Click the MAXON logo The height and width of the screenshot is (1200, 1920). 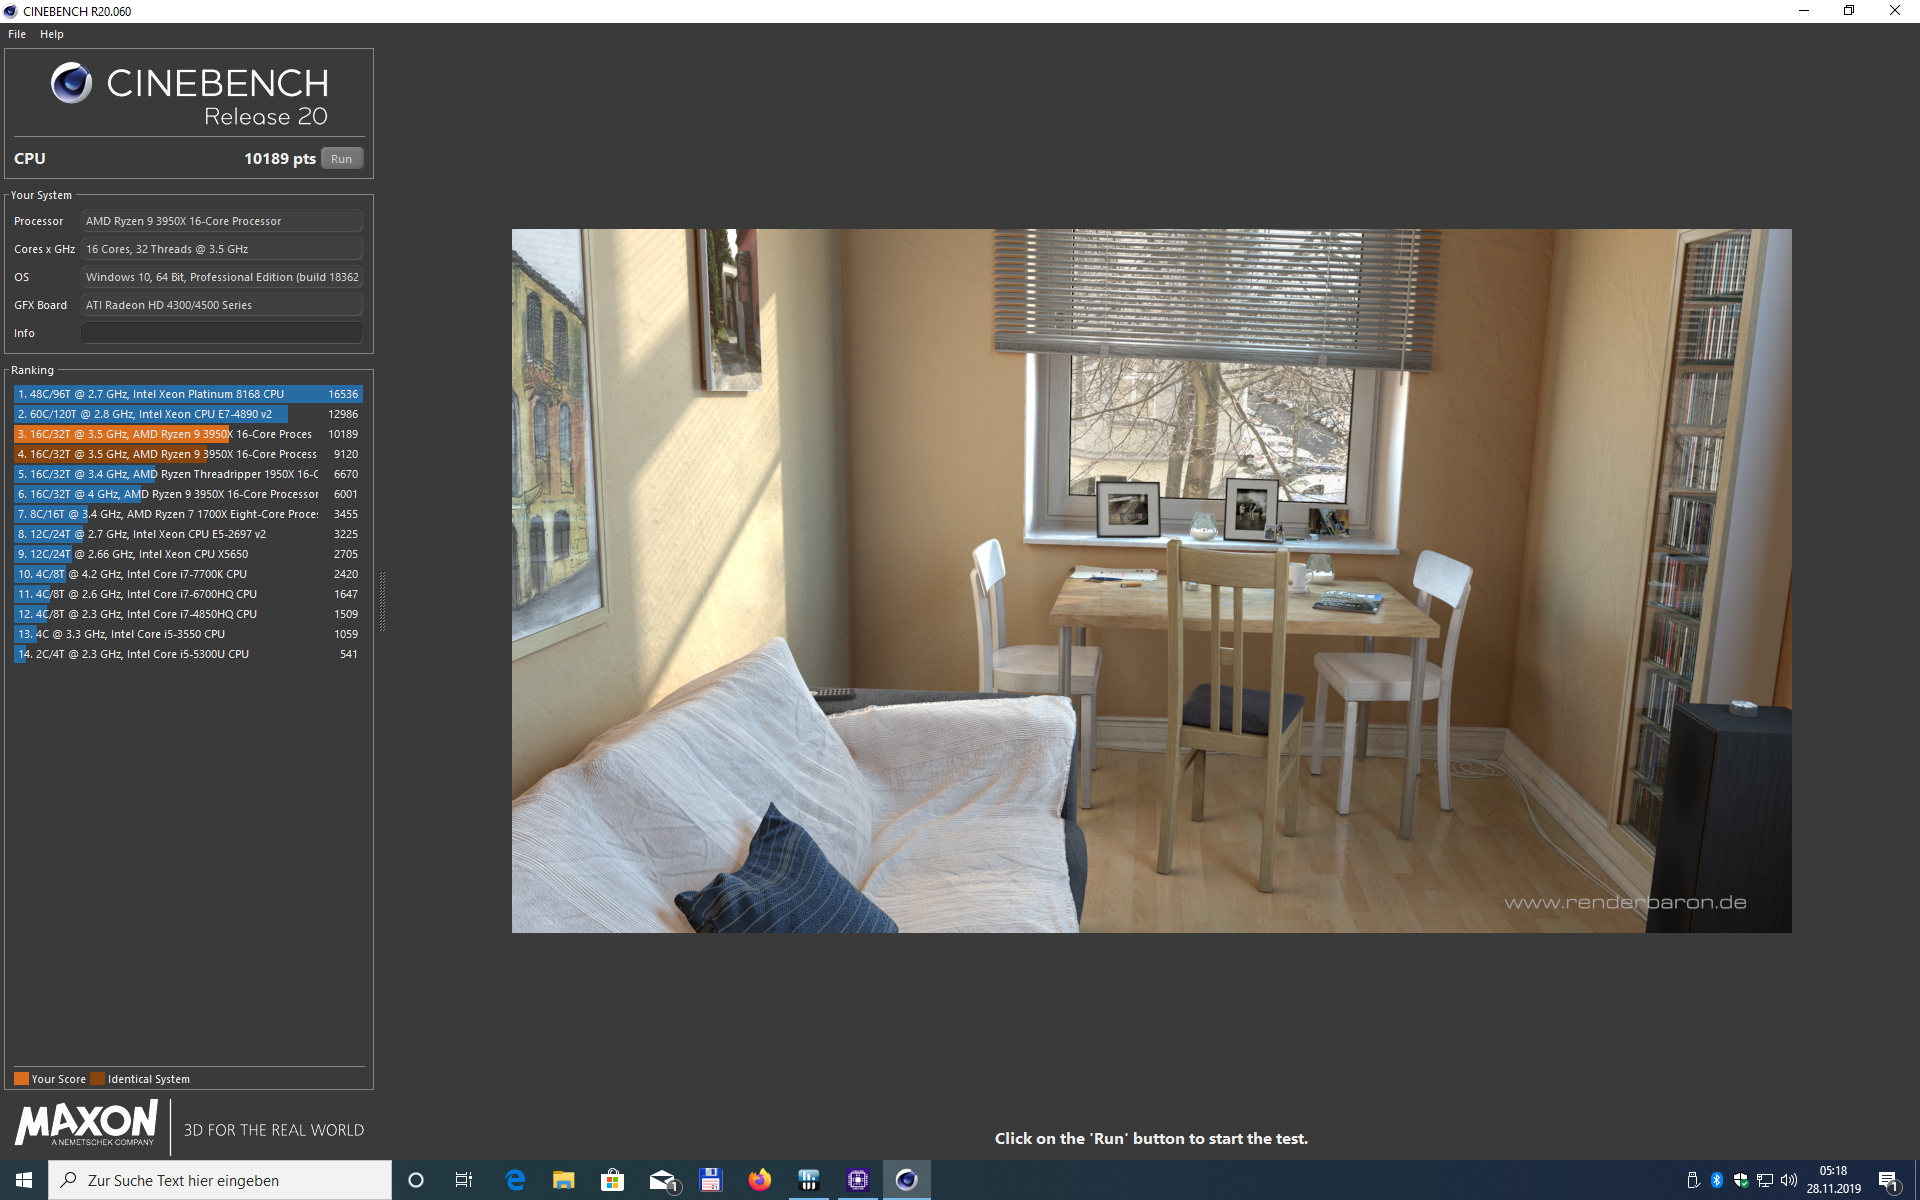coord(86,1123)
